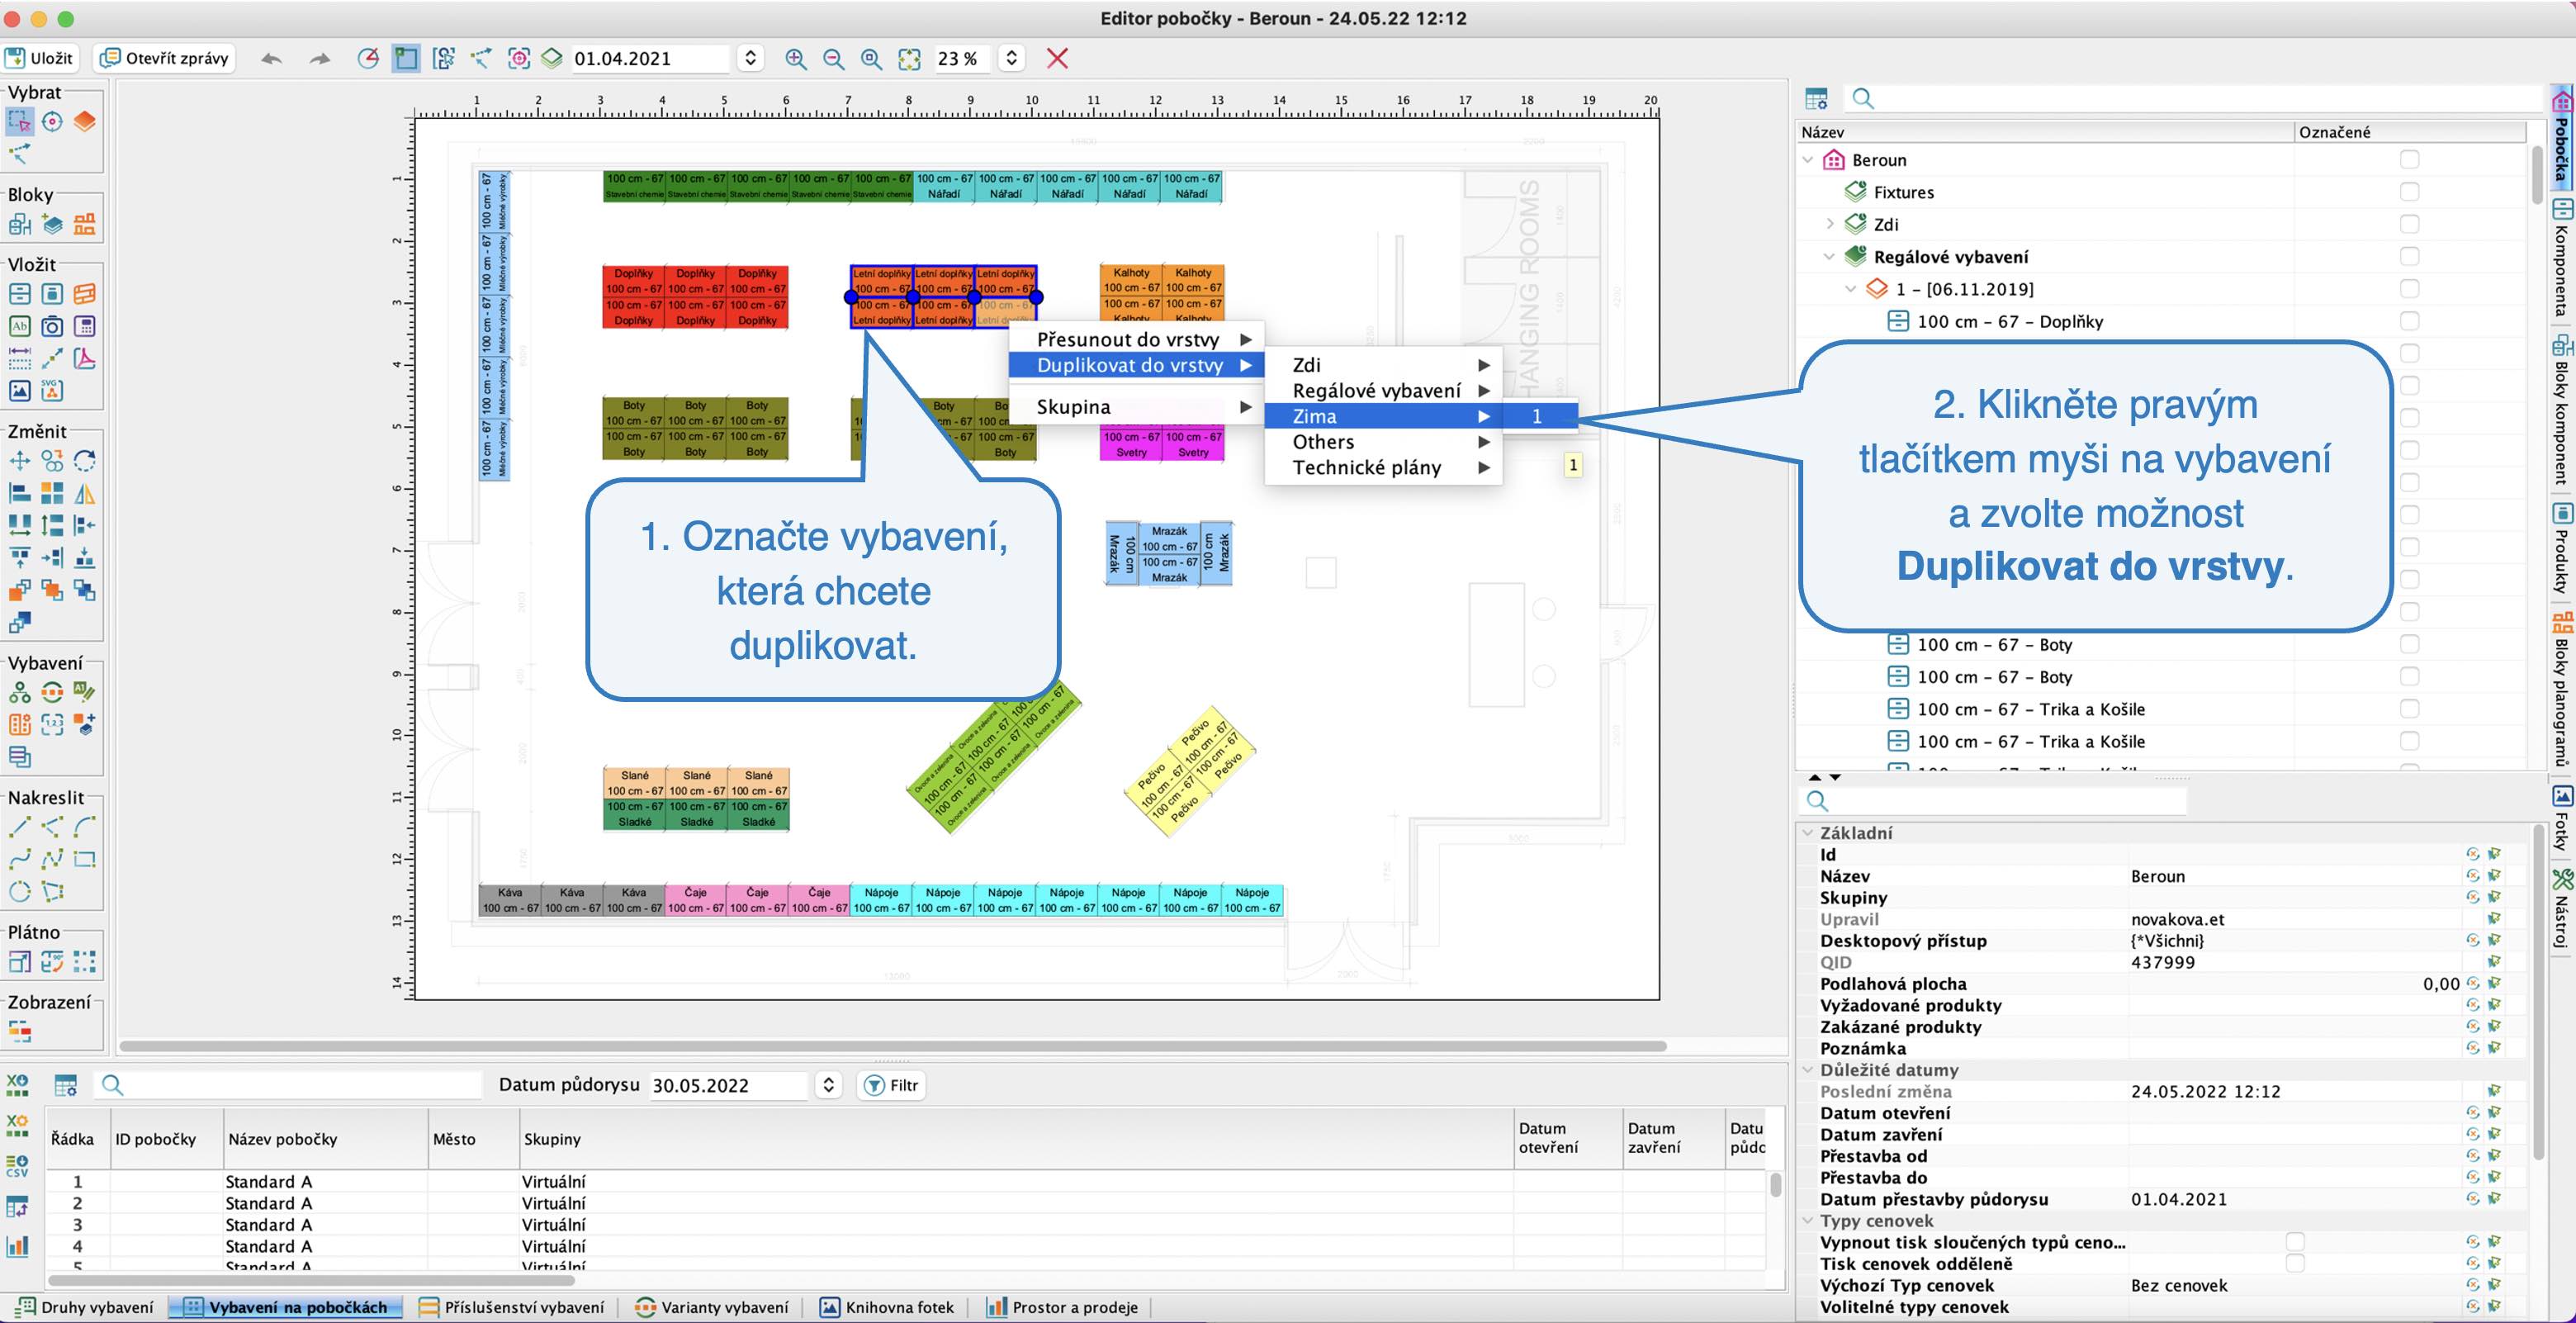Click the insert SVG icon under Vložit
Viewport: 2576px width, 1323px height.
(x=52, y=390)
